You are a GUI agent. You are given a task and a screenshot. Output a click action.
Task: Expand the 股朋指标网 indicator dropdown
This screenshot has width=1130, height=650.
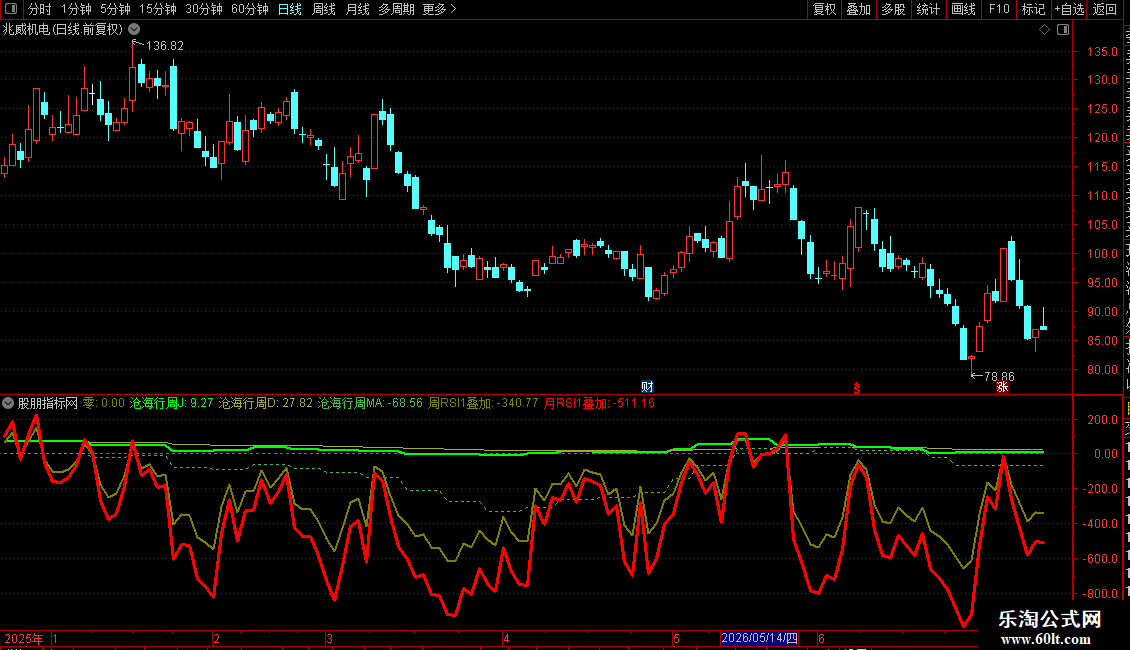click(x=8, y=404)
